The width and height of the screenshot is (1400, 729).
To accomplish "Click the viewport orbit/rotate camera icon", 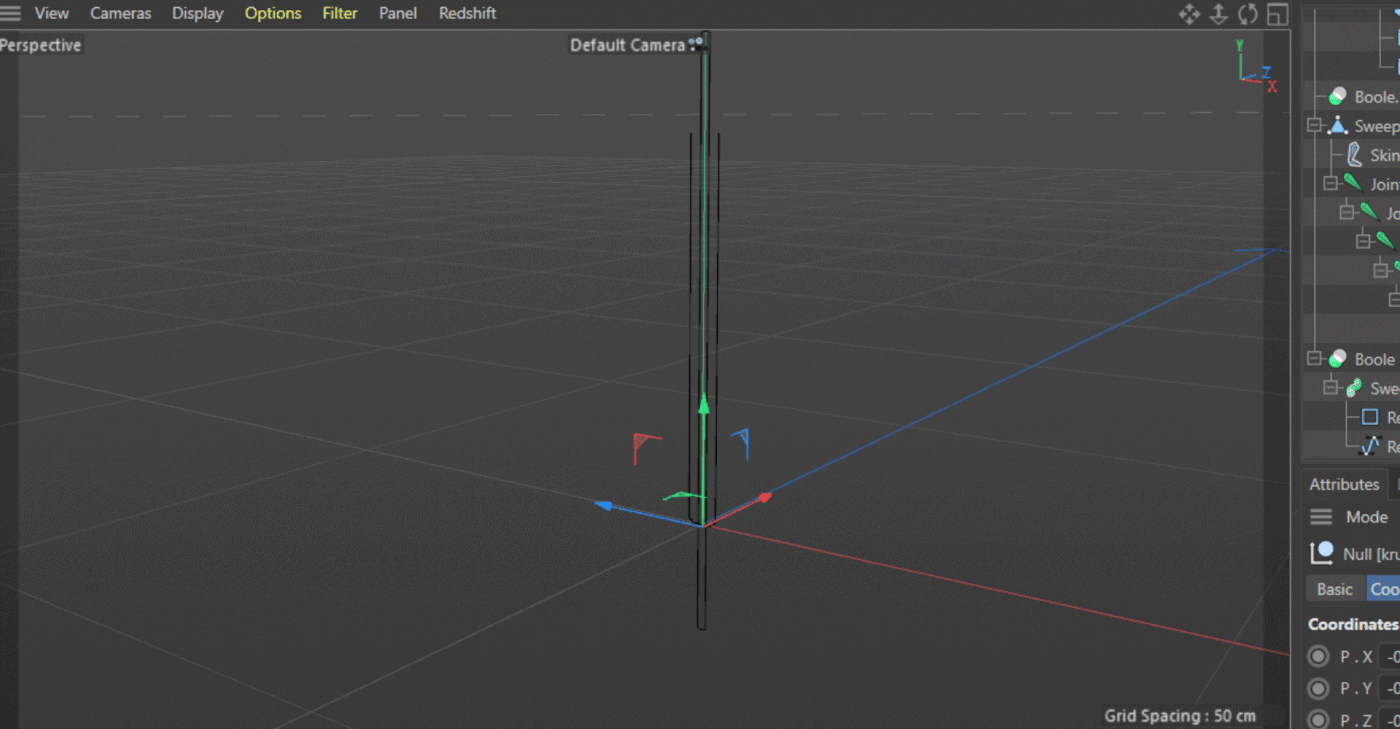I will tap(1248, 14).
